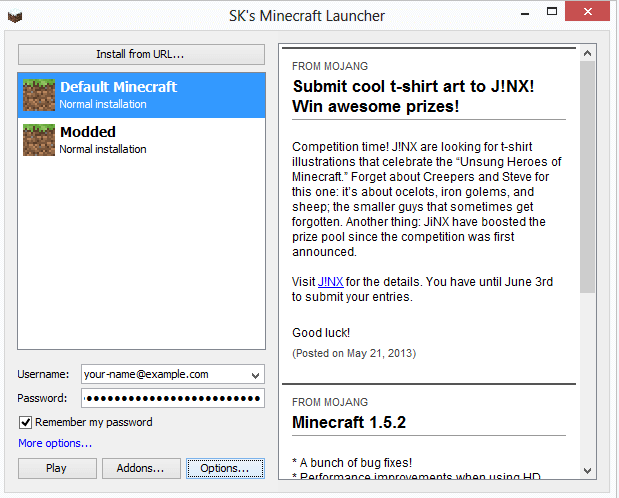Click the Modded grass block icon

(x=39, y=140)
